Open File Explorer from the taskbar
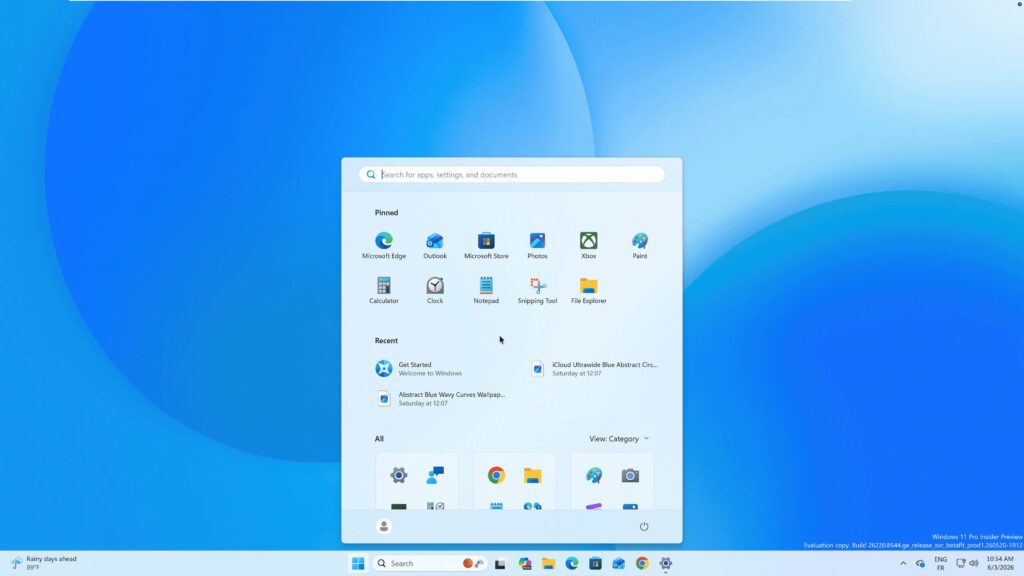The image size is (1024, 576). [548, 563]
